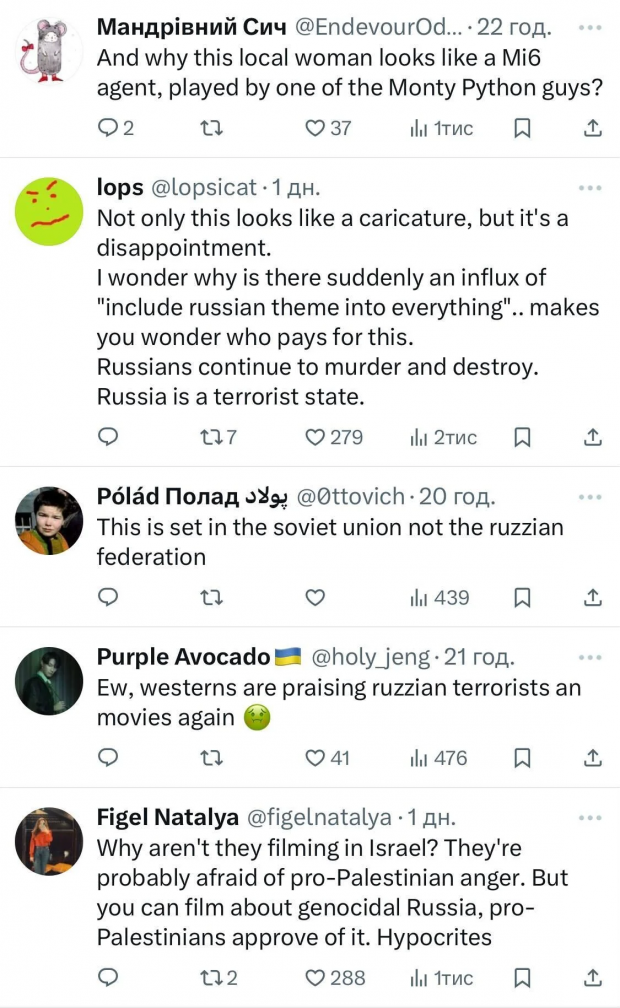
Task: Open more options for lops's tweet
Action: 591,187
